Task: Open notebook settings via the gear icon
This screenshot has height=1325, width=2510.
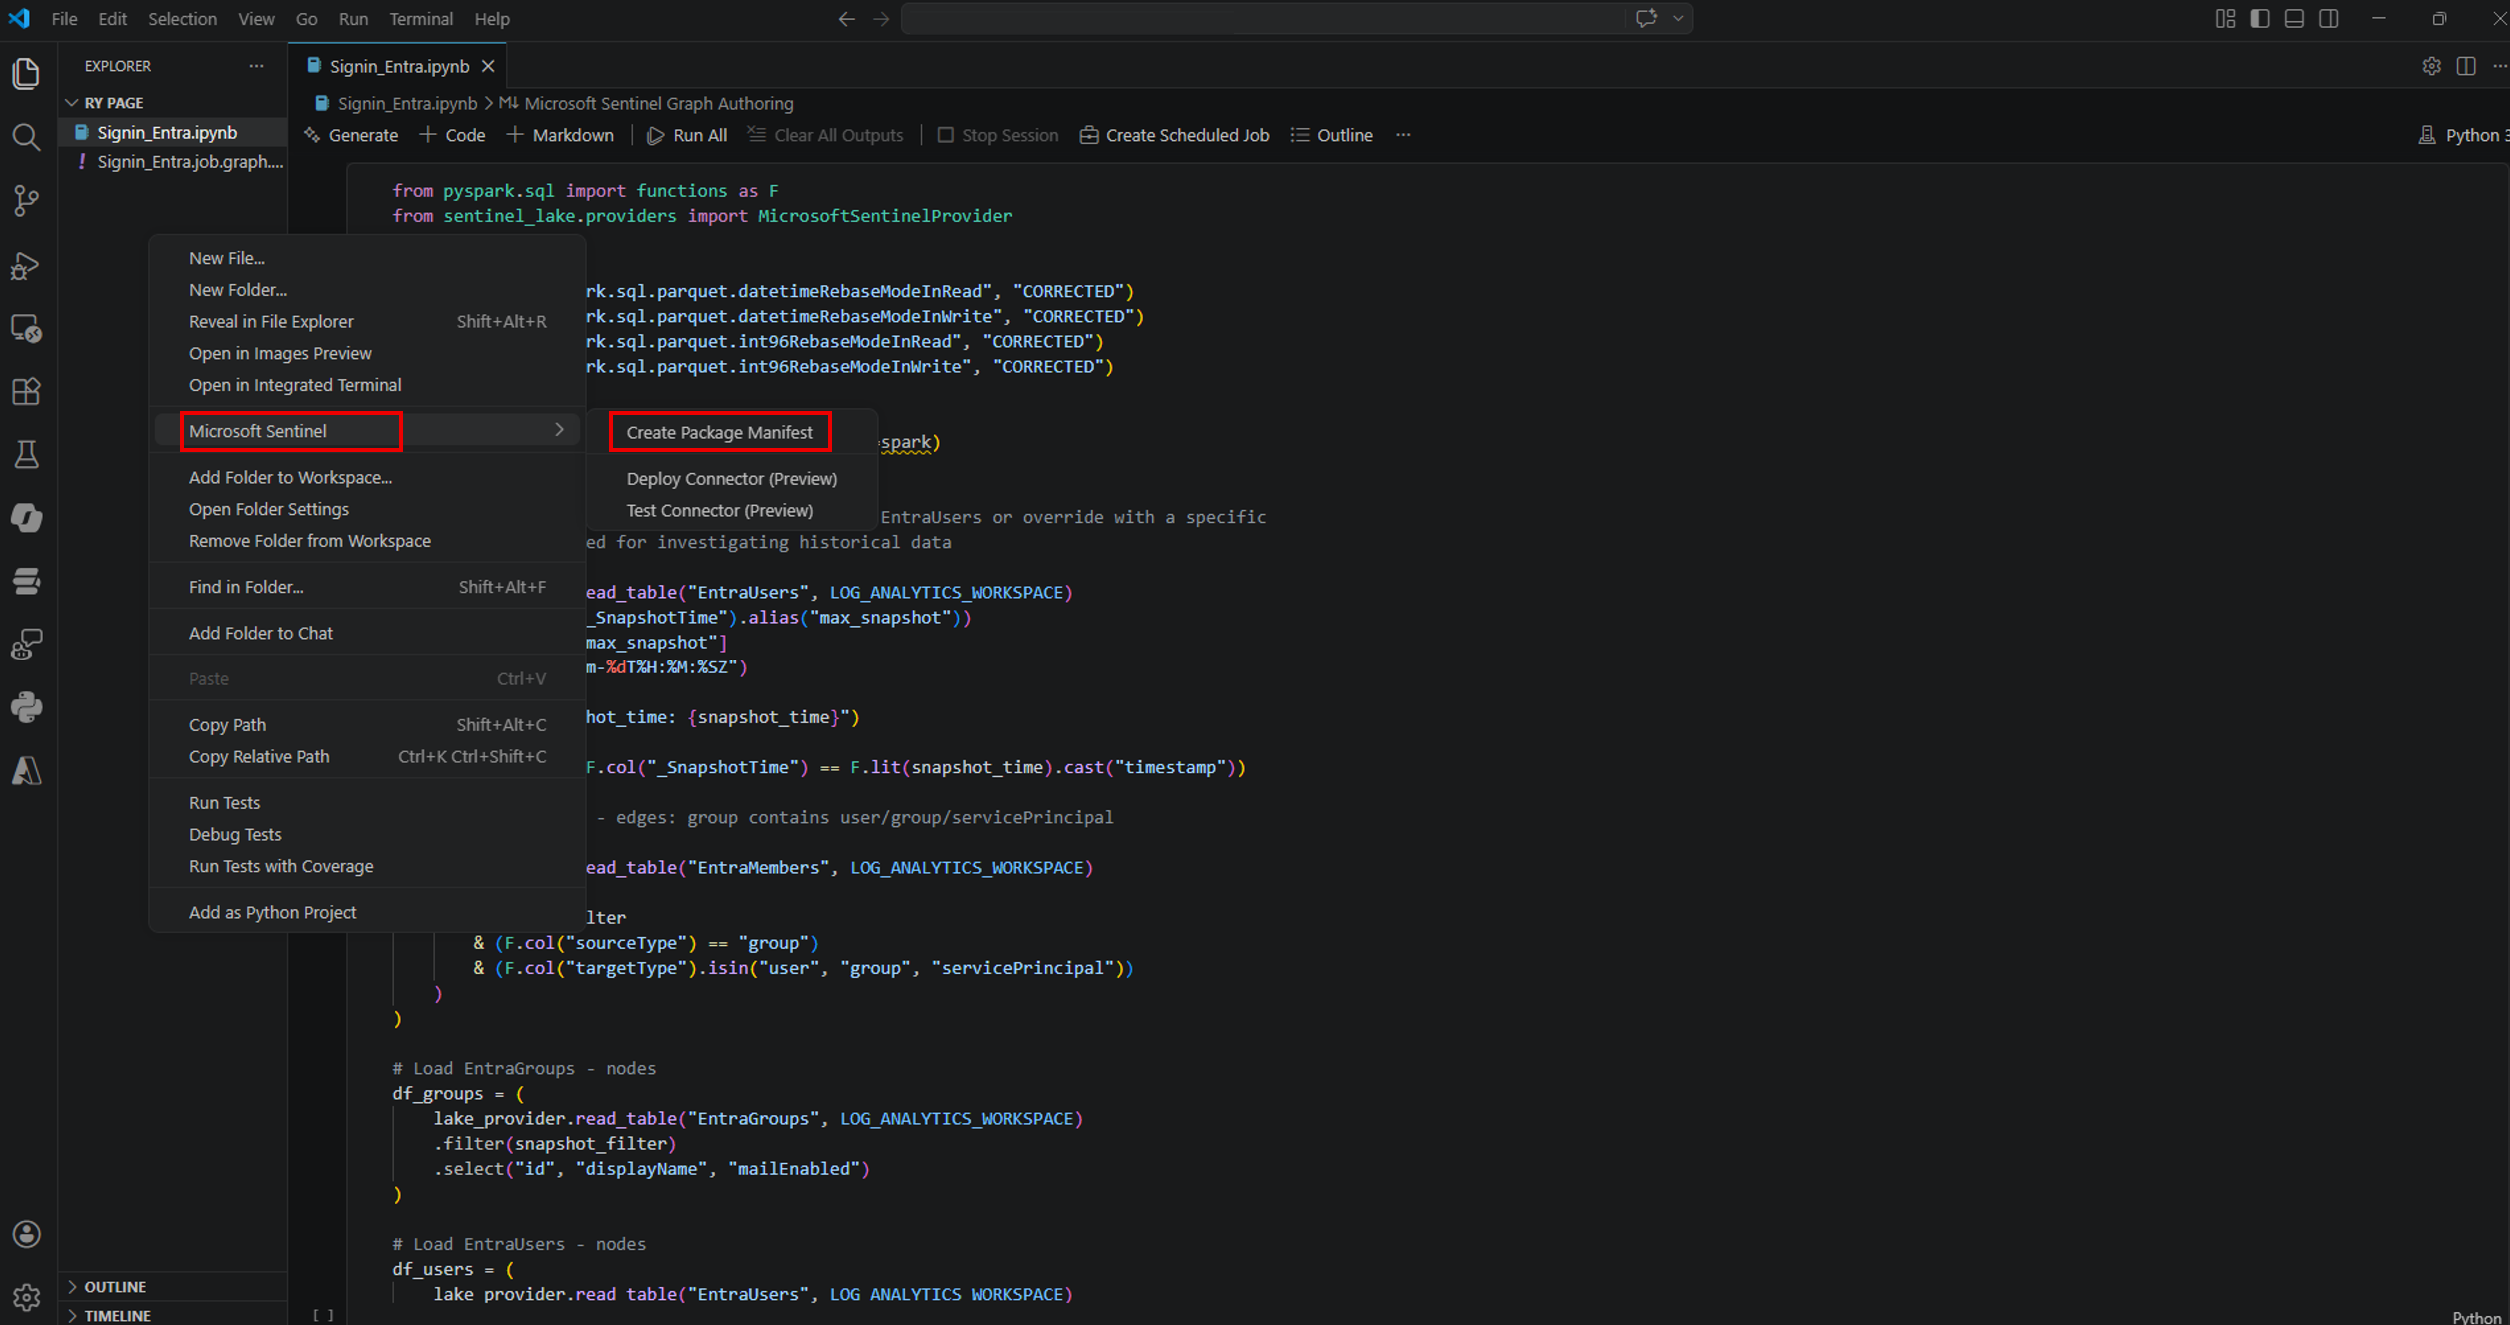Action: point(2432,66)
